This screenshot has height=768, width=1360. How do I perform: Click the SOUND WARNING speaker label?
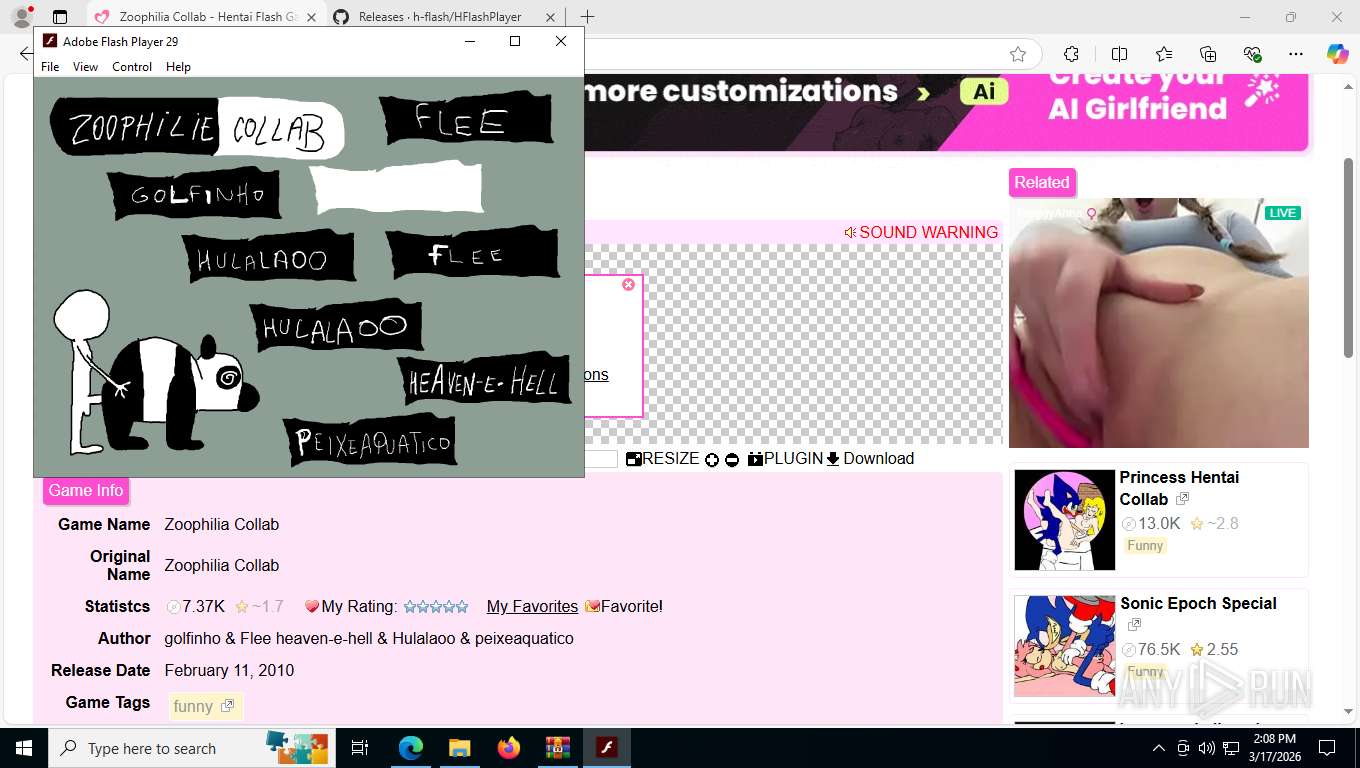pos(921,232)
